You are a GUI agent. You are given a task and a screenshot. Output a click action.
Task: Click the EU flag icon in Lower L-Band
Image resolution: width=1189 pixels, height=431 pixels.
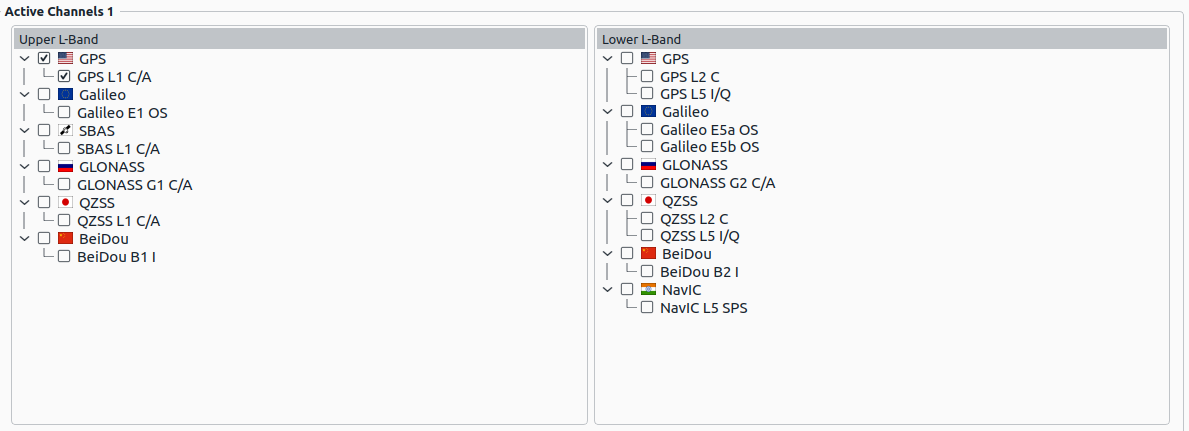(648, 112)
